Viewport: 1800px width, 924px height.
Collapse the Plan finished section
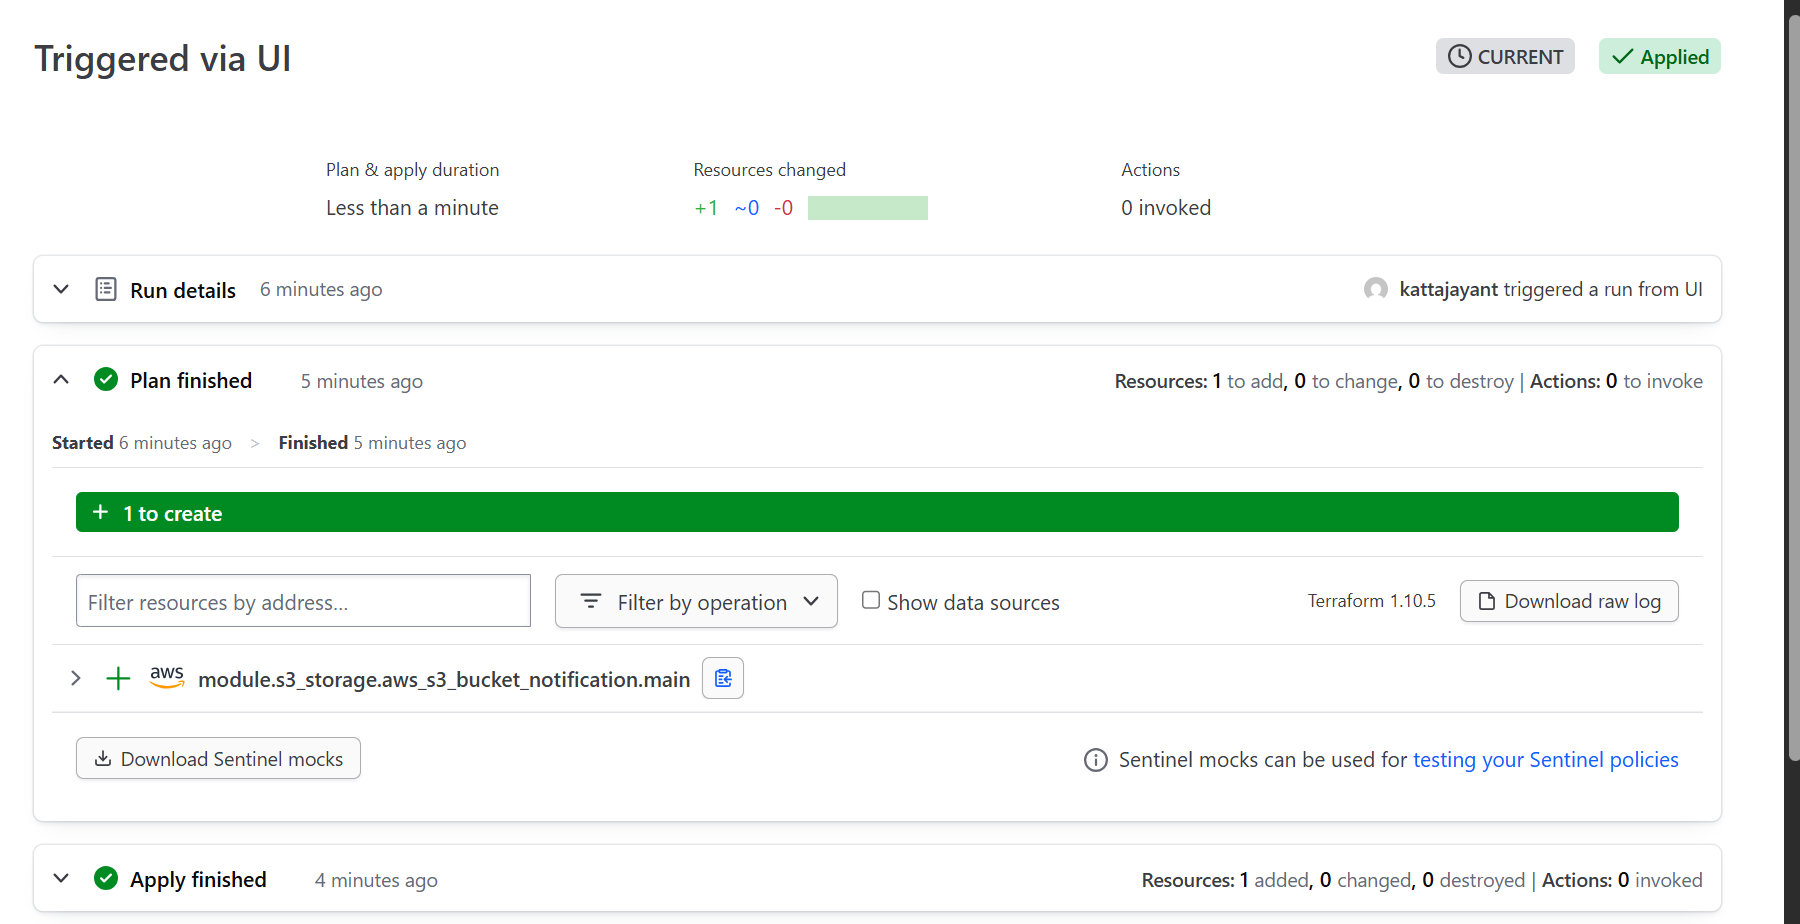click(x=61, y=380)
